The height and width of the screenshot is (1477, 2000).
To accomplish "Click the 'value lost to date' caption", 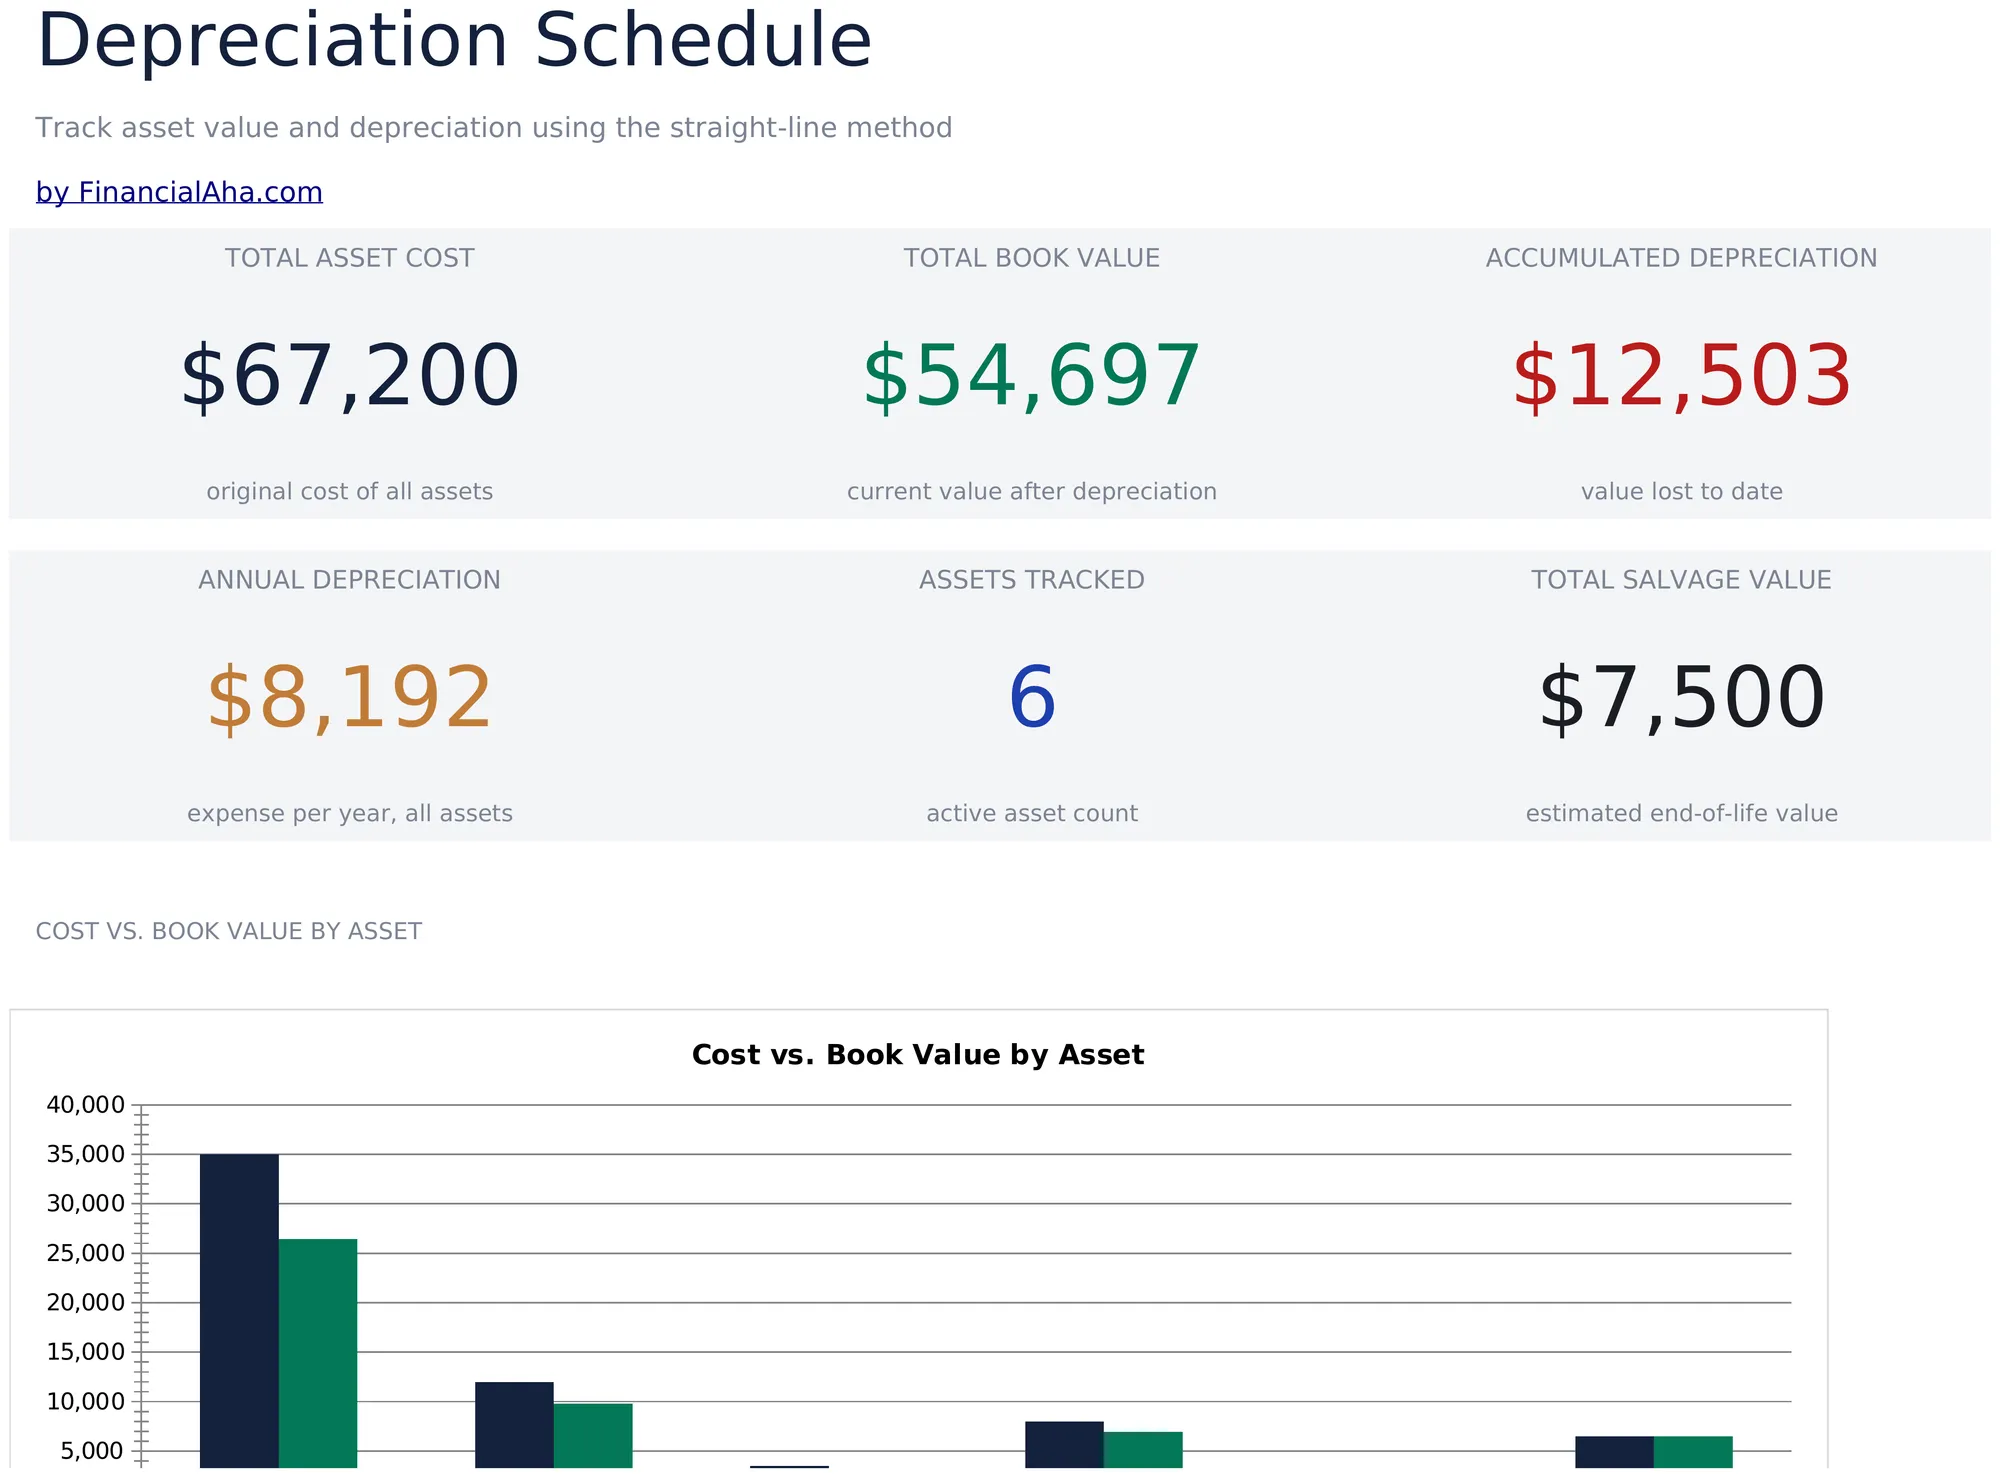I will [x=1681, y=491].
